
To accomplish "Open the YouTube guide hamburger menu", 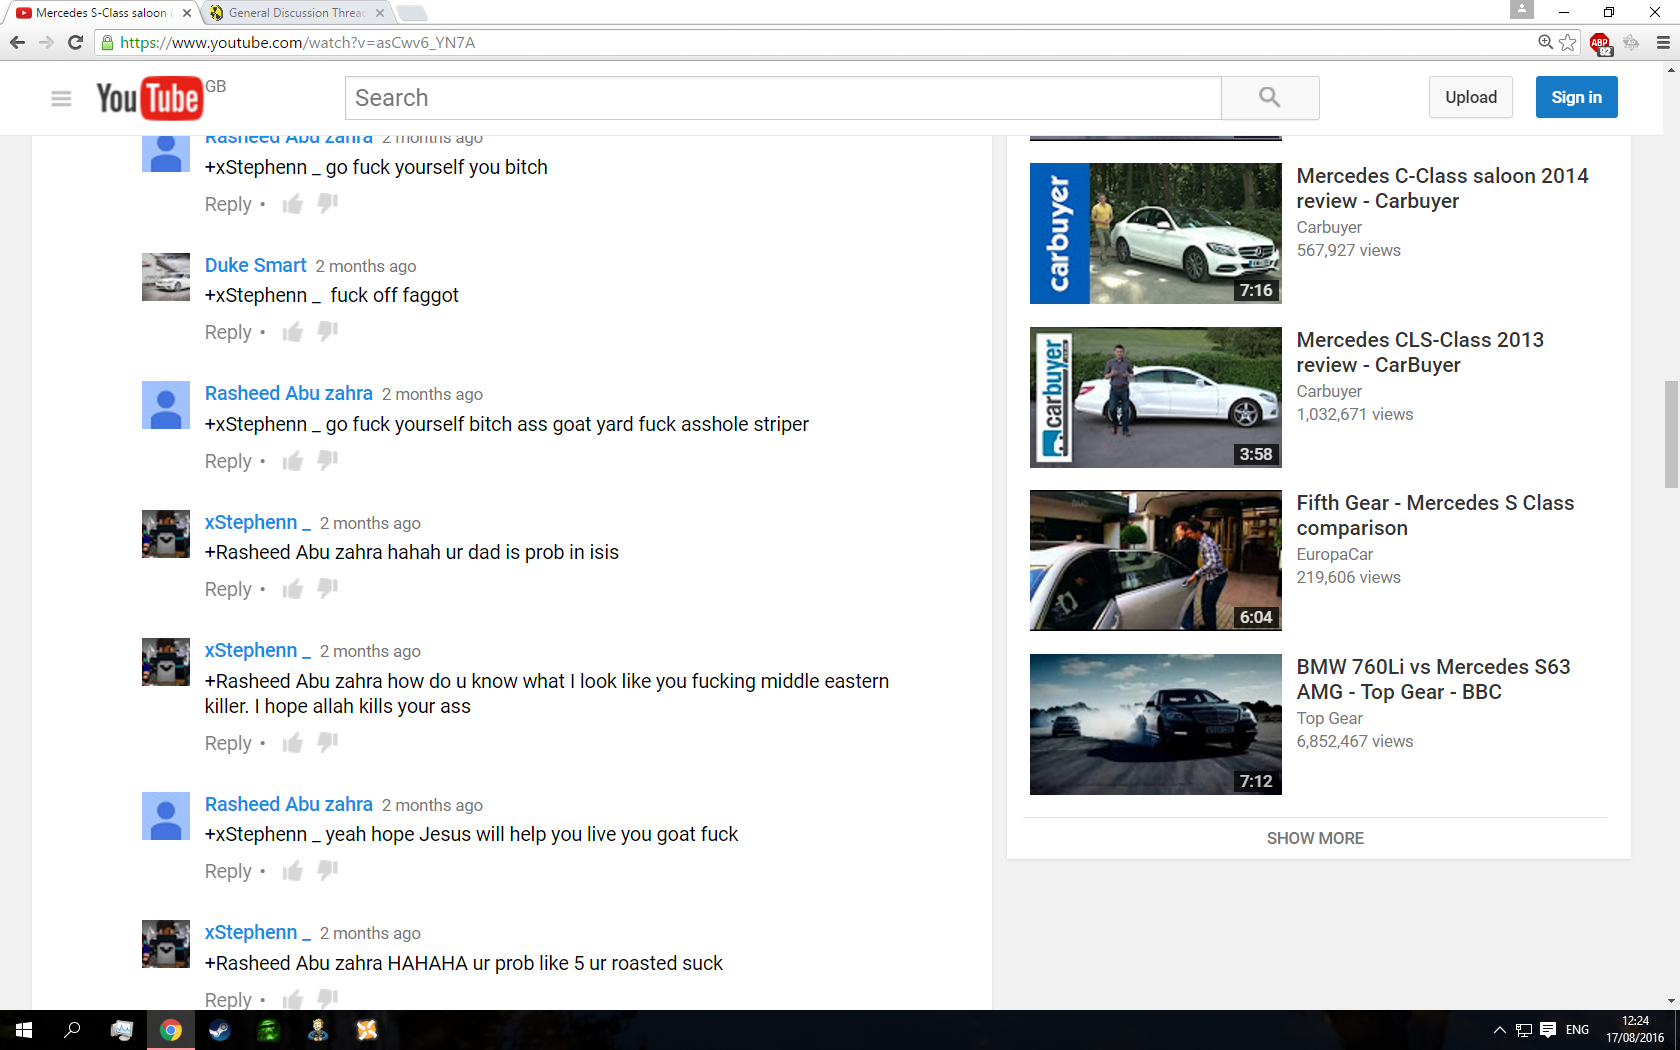I will (x=61, y=98).
